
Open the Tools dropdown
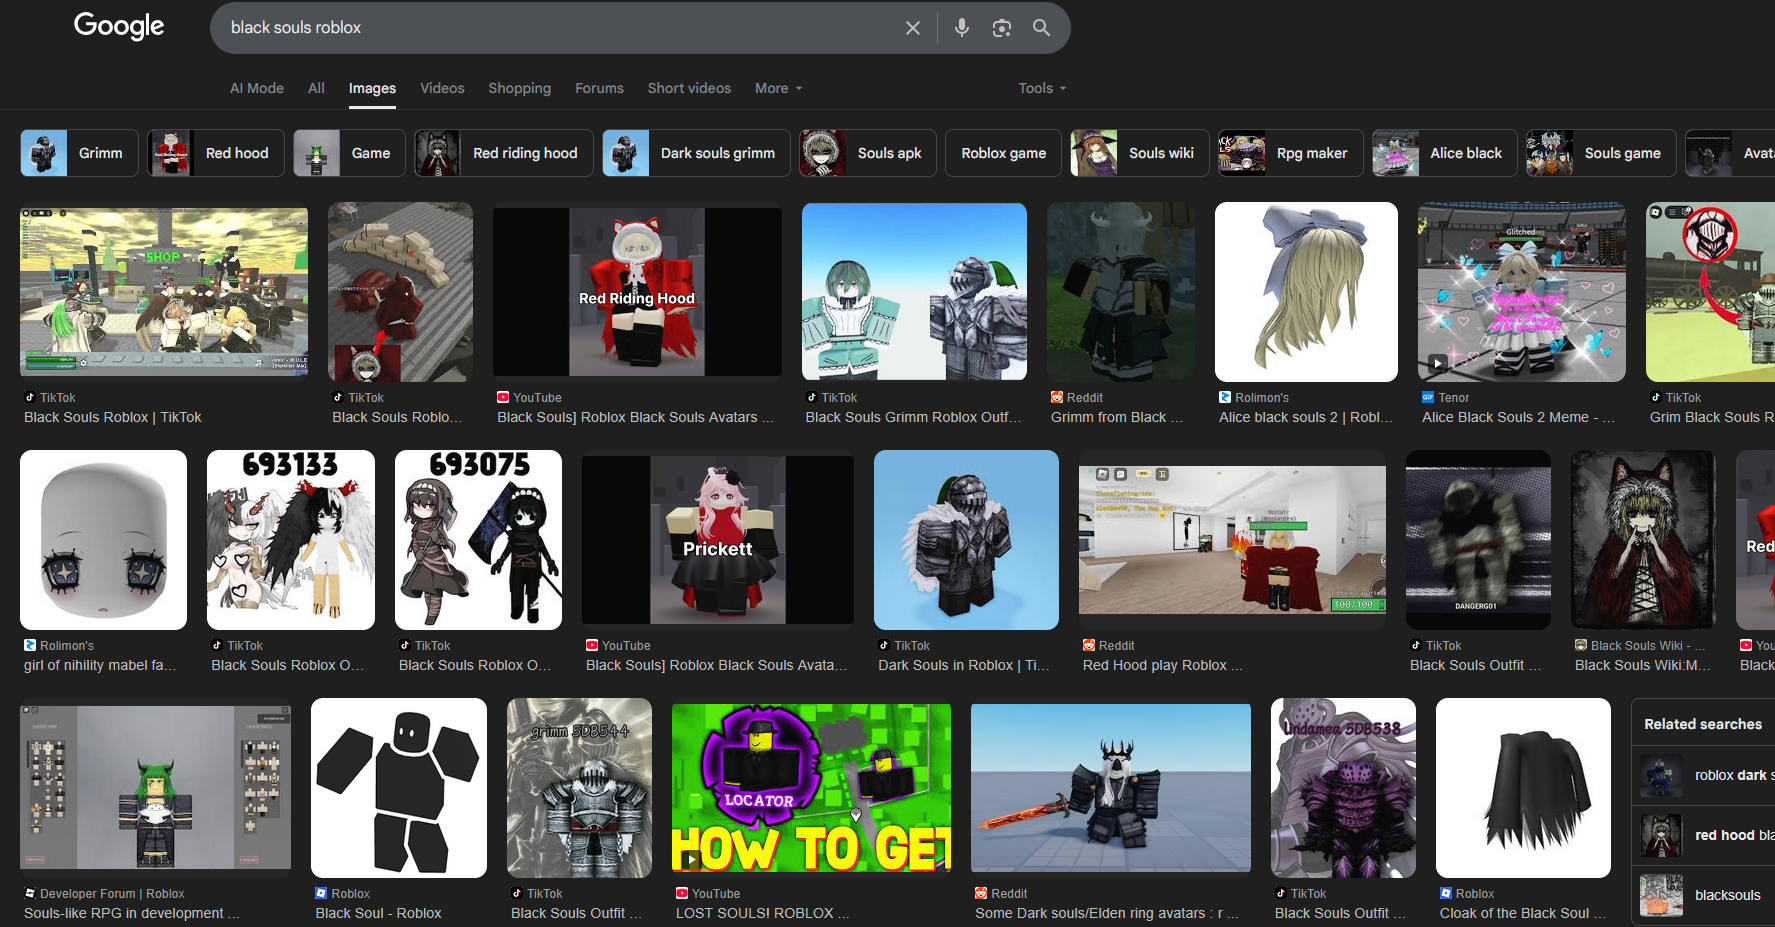(x=1042, y=88)
